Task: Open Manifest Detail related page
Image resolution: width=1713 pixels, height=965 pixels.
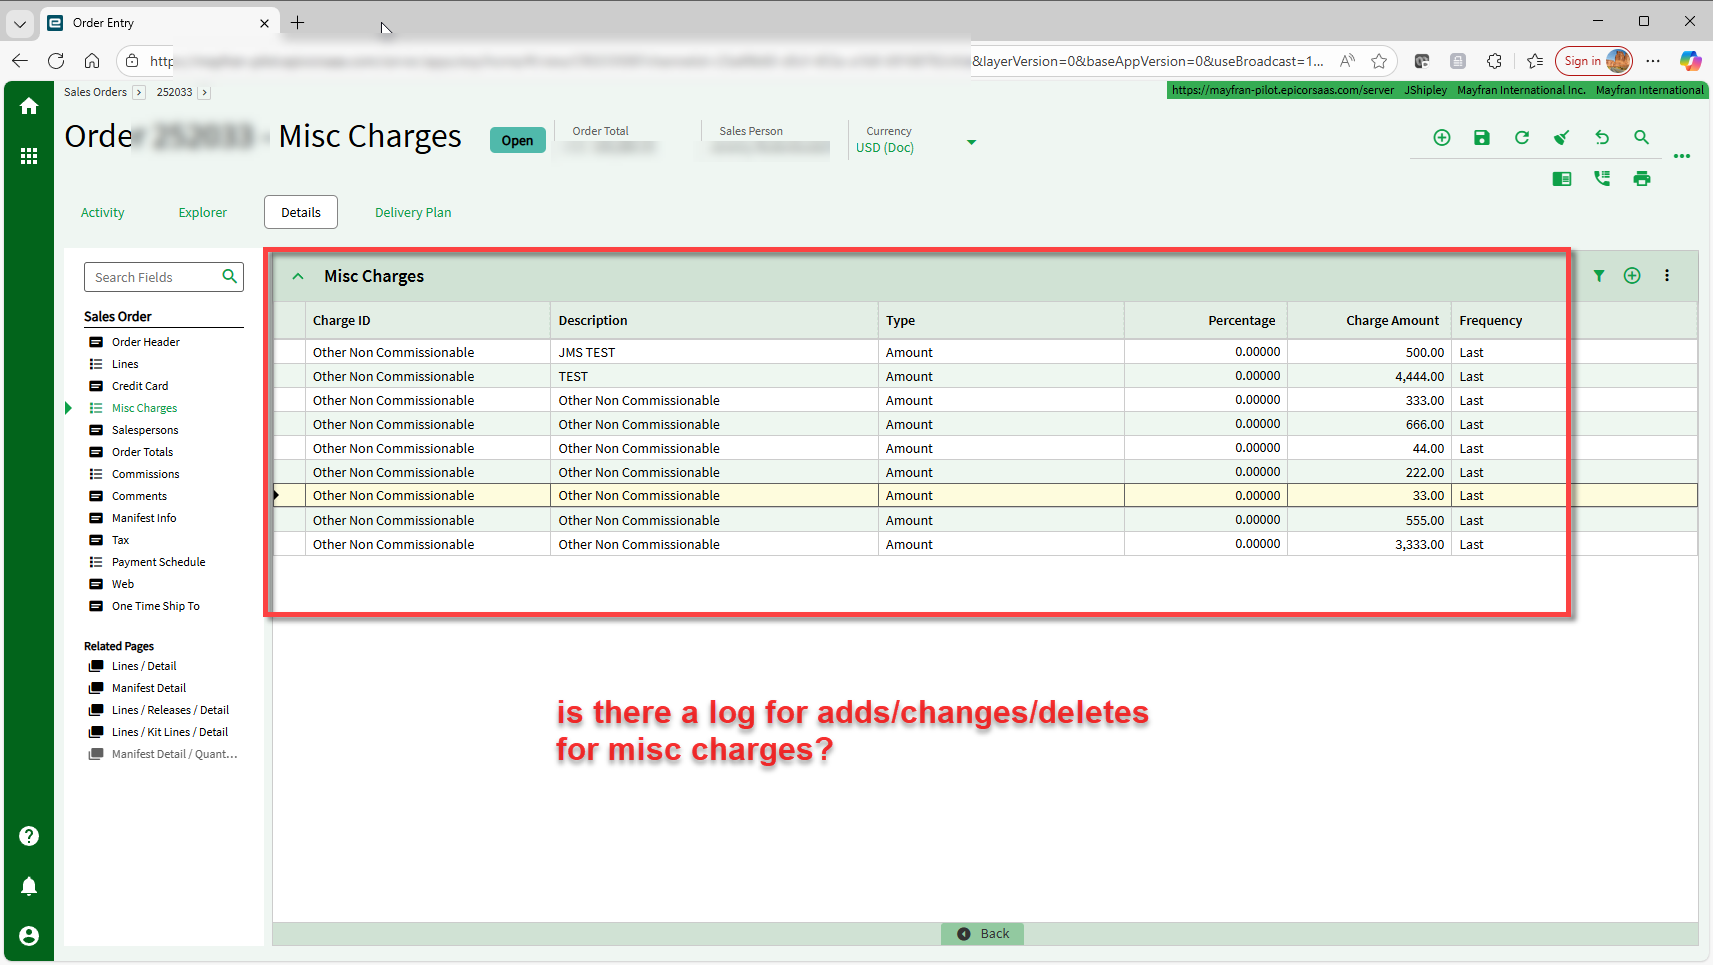Action: (149, 688)
